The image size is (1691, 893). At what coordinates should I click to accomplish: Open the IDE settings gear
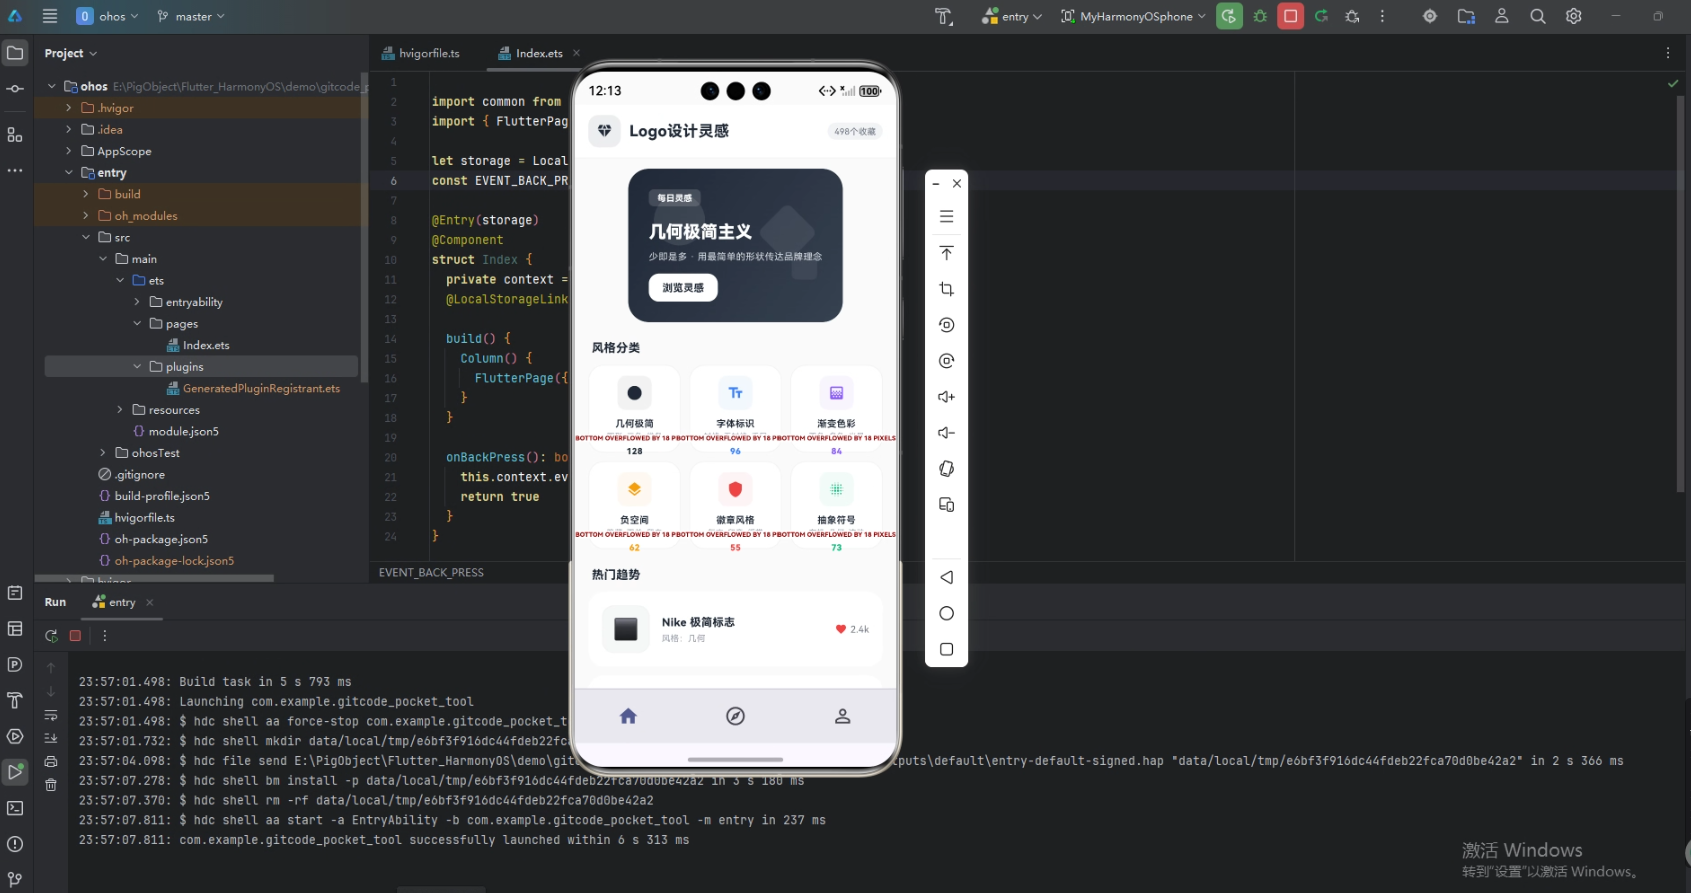[1574, 16]
